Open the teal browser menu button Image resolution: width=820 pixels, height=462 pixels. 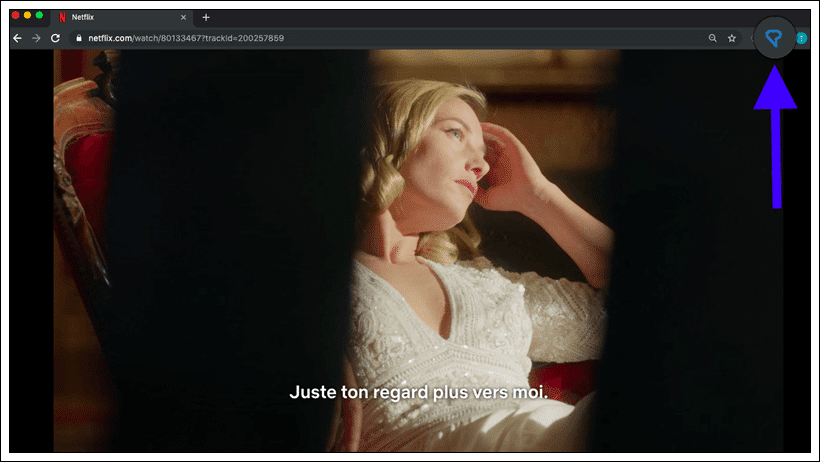pyautogui.click(x=801, y=38)
